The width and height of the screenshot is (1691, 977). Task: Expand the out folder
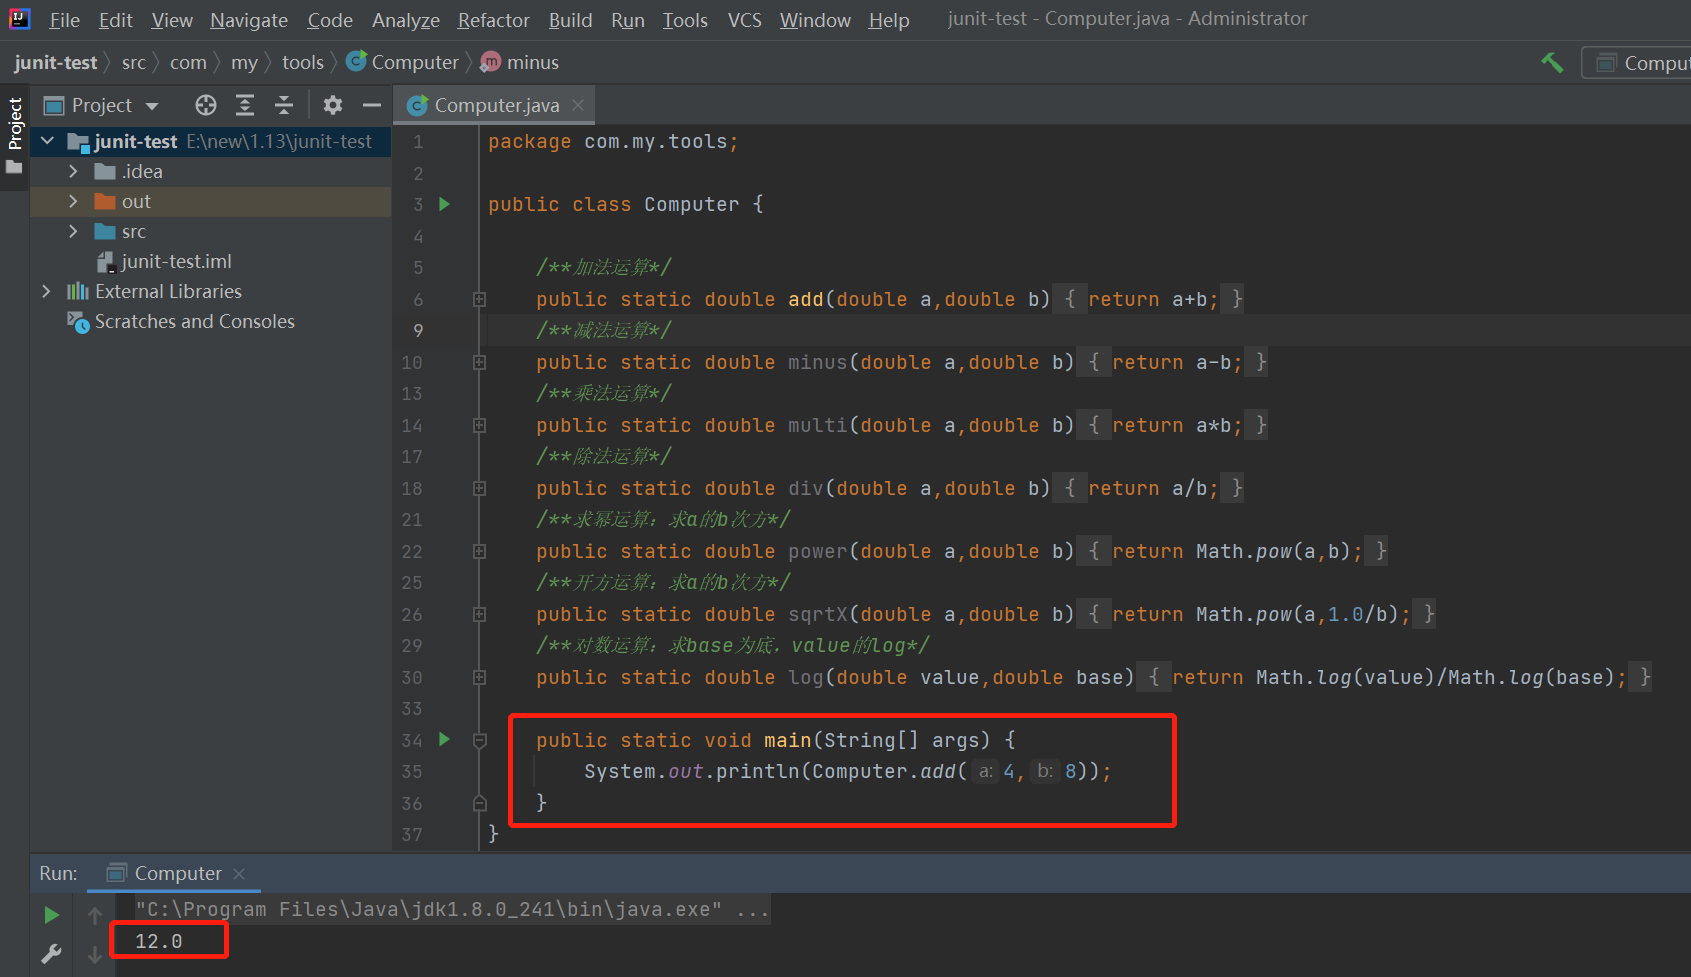(x=73, y=202)
